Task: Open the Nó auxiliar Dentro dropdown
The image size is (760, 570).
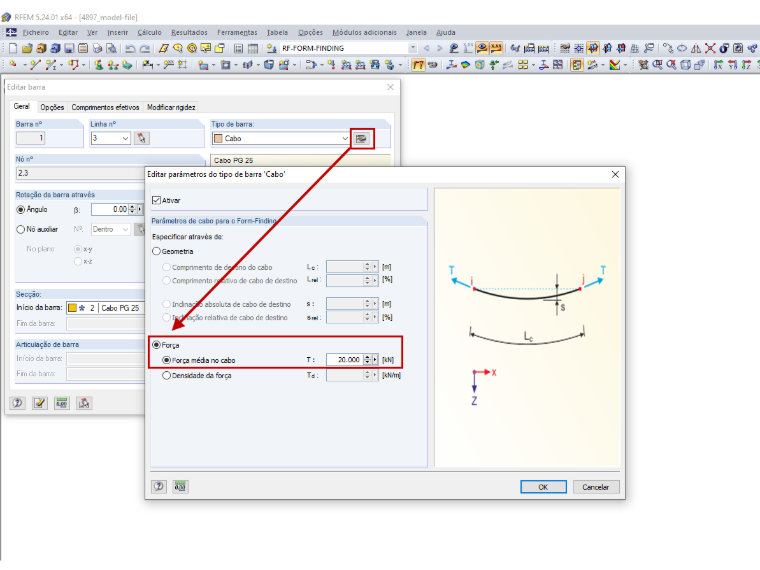Action: (126, 229)
